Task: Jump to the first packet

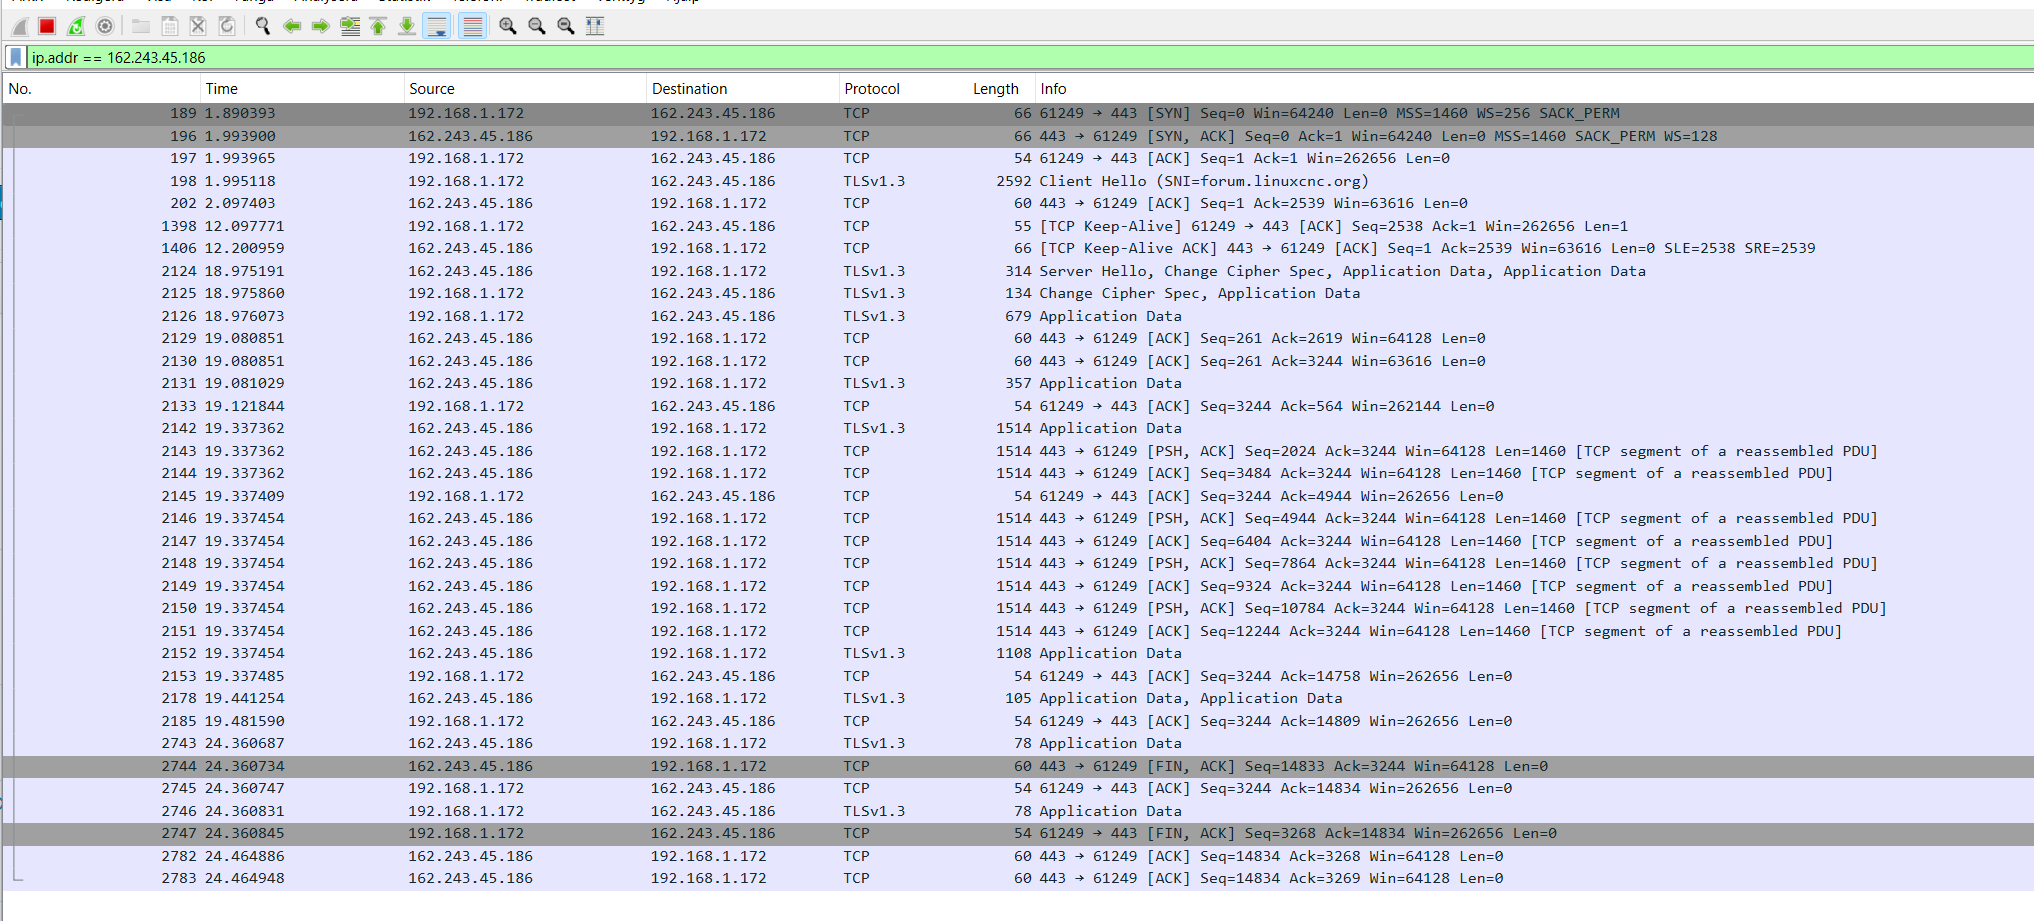Action: [379, 26]
